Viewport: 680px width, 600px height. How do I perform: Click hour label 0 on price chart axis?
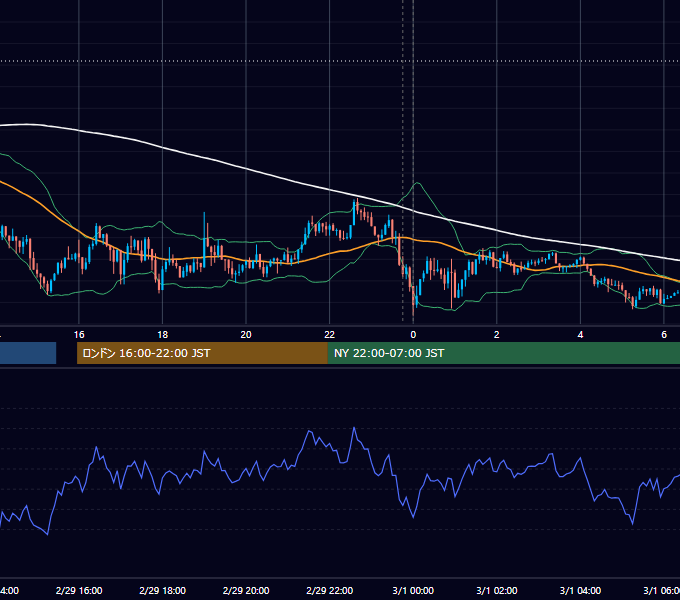[413, 335]
